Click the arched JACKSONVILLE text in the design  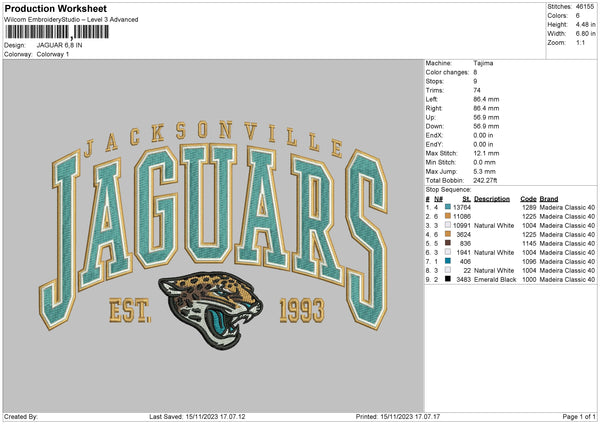213,139
